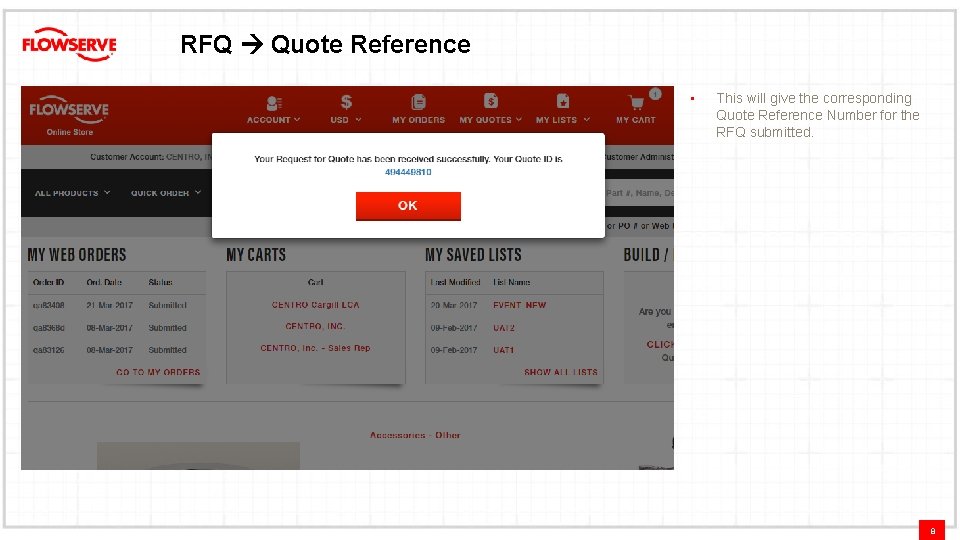Expand the MY LISTS dropdown
The image size is (960, 540).
(563, 120)
